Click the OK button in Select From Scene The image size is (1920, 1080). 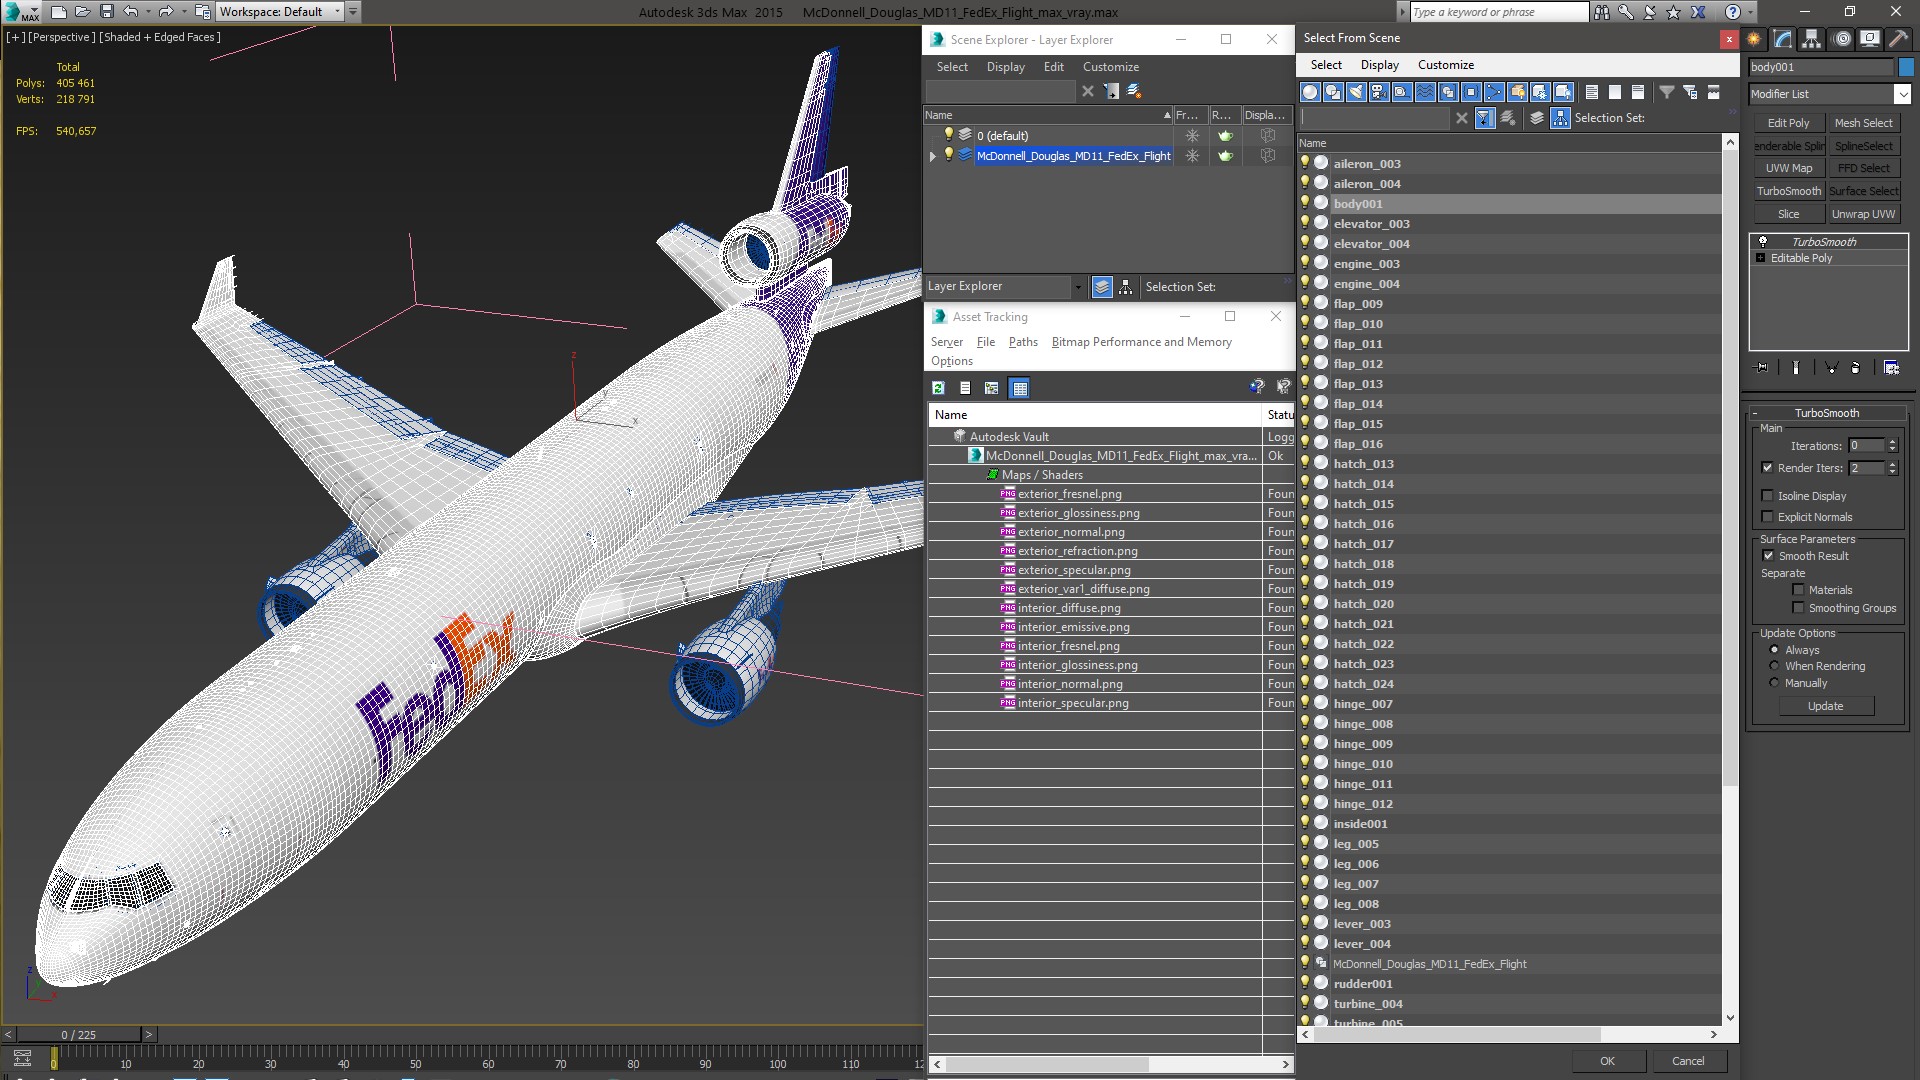point(1607,1061)
